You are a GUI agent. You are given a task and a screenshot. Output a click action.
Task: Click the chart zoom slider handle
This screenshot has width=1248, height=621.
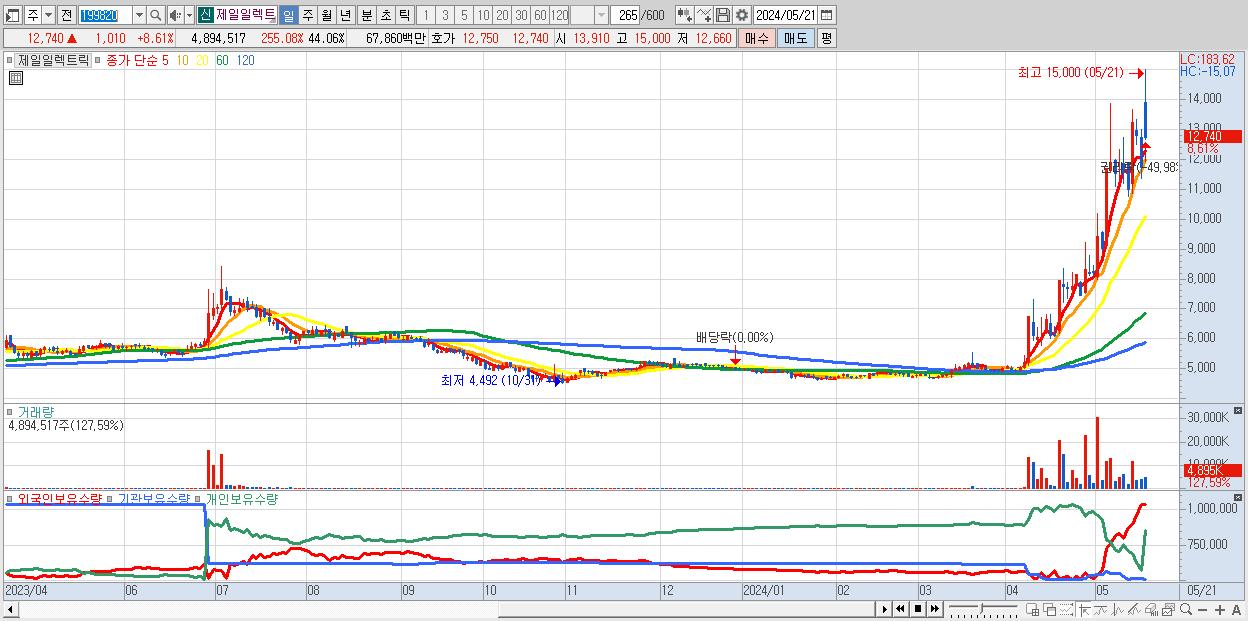pyautogui.click(x=982, y=609)
